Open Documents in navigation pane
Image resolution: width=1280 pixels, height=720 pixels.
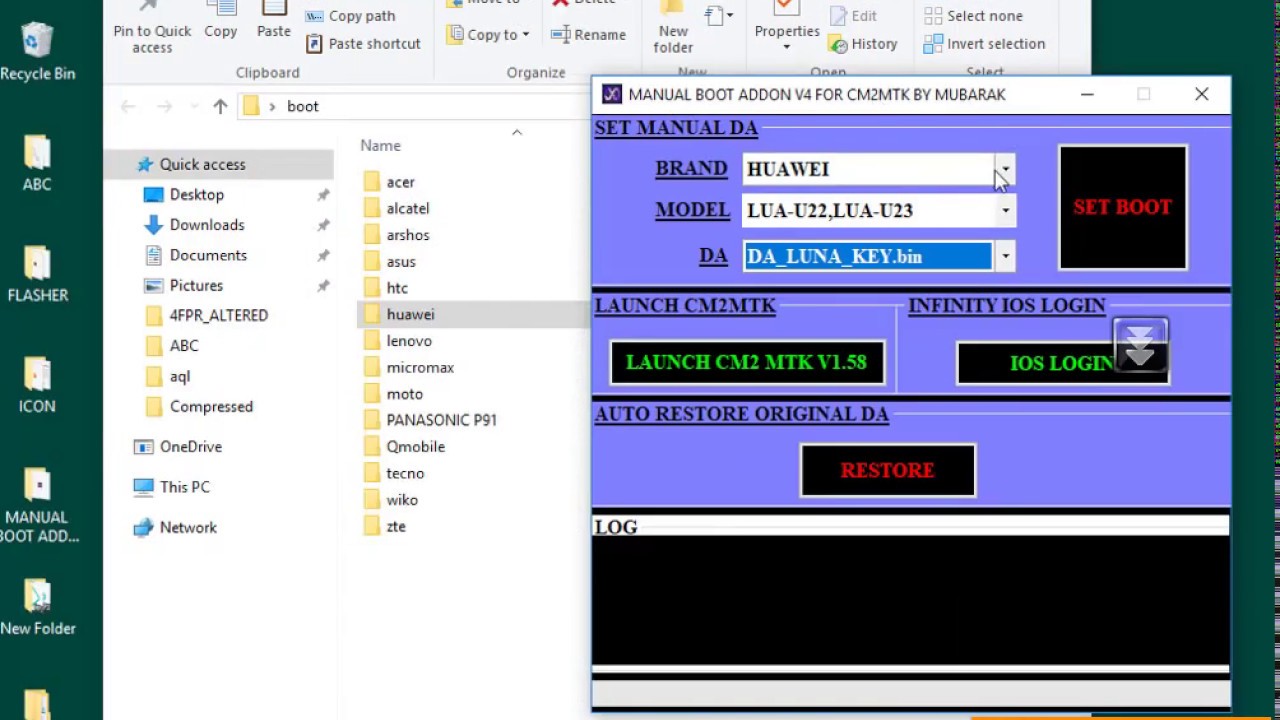click(x=208, y=255)
